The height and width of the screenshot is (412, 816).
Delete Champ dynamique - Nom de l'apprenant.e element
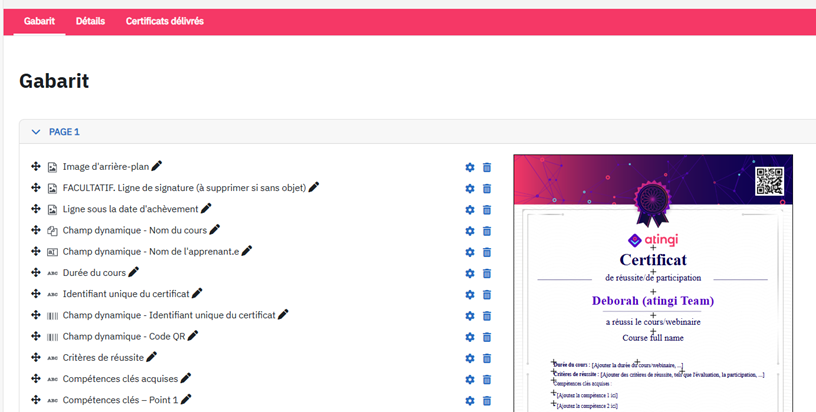[x=487, y=251]
